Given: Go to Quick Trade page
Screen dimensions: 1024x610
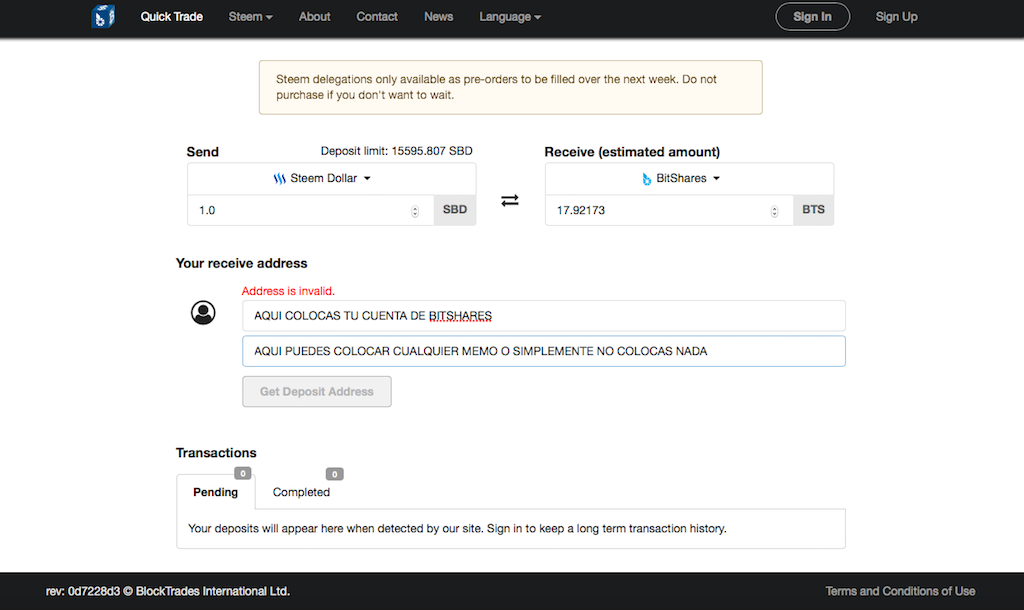Looking at the screenshot, I should (172, 17).
